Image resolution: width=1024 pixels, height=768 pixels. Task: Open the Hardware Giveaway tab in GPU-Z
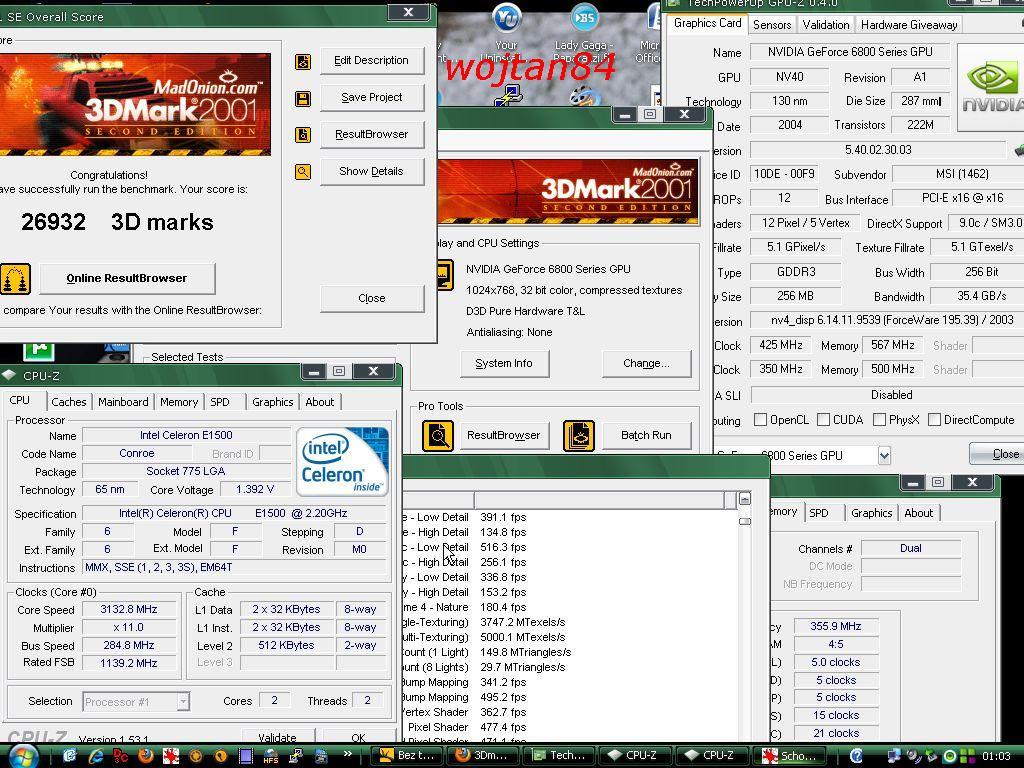[x=909, y=25]
